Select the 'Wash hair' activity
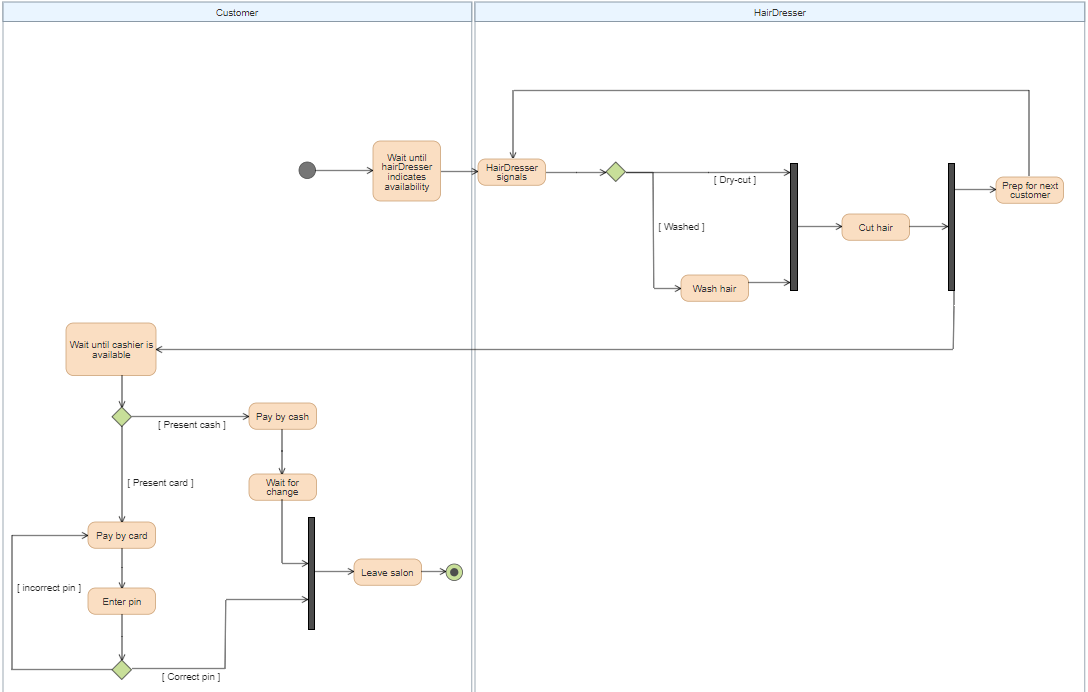 coord(714,288)
